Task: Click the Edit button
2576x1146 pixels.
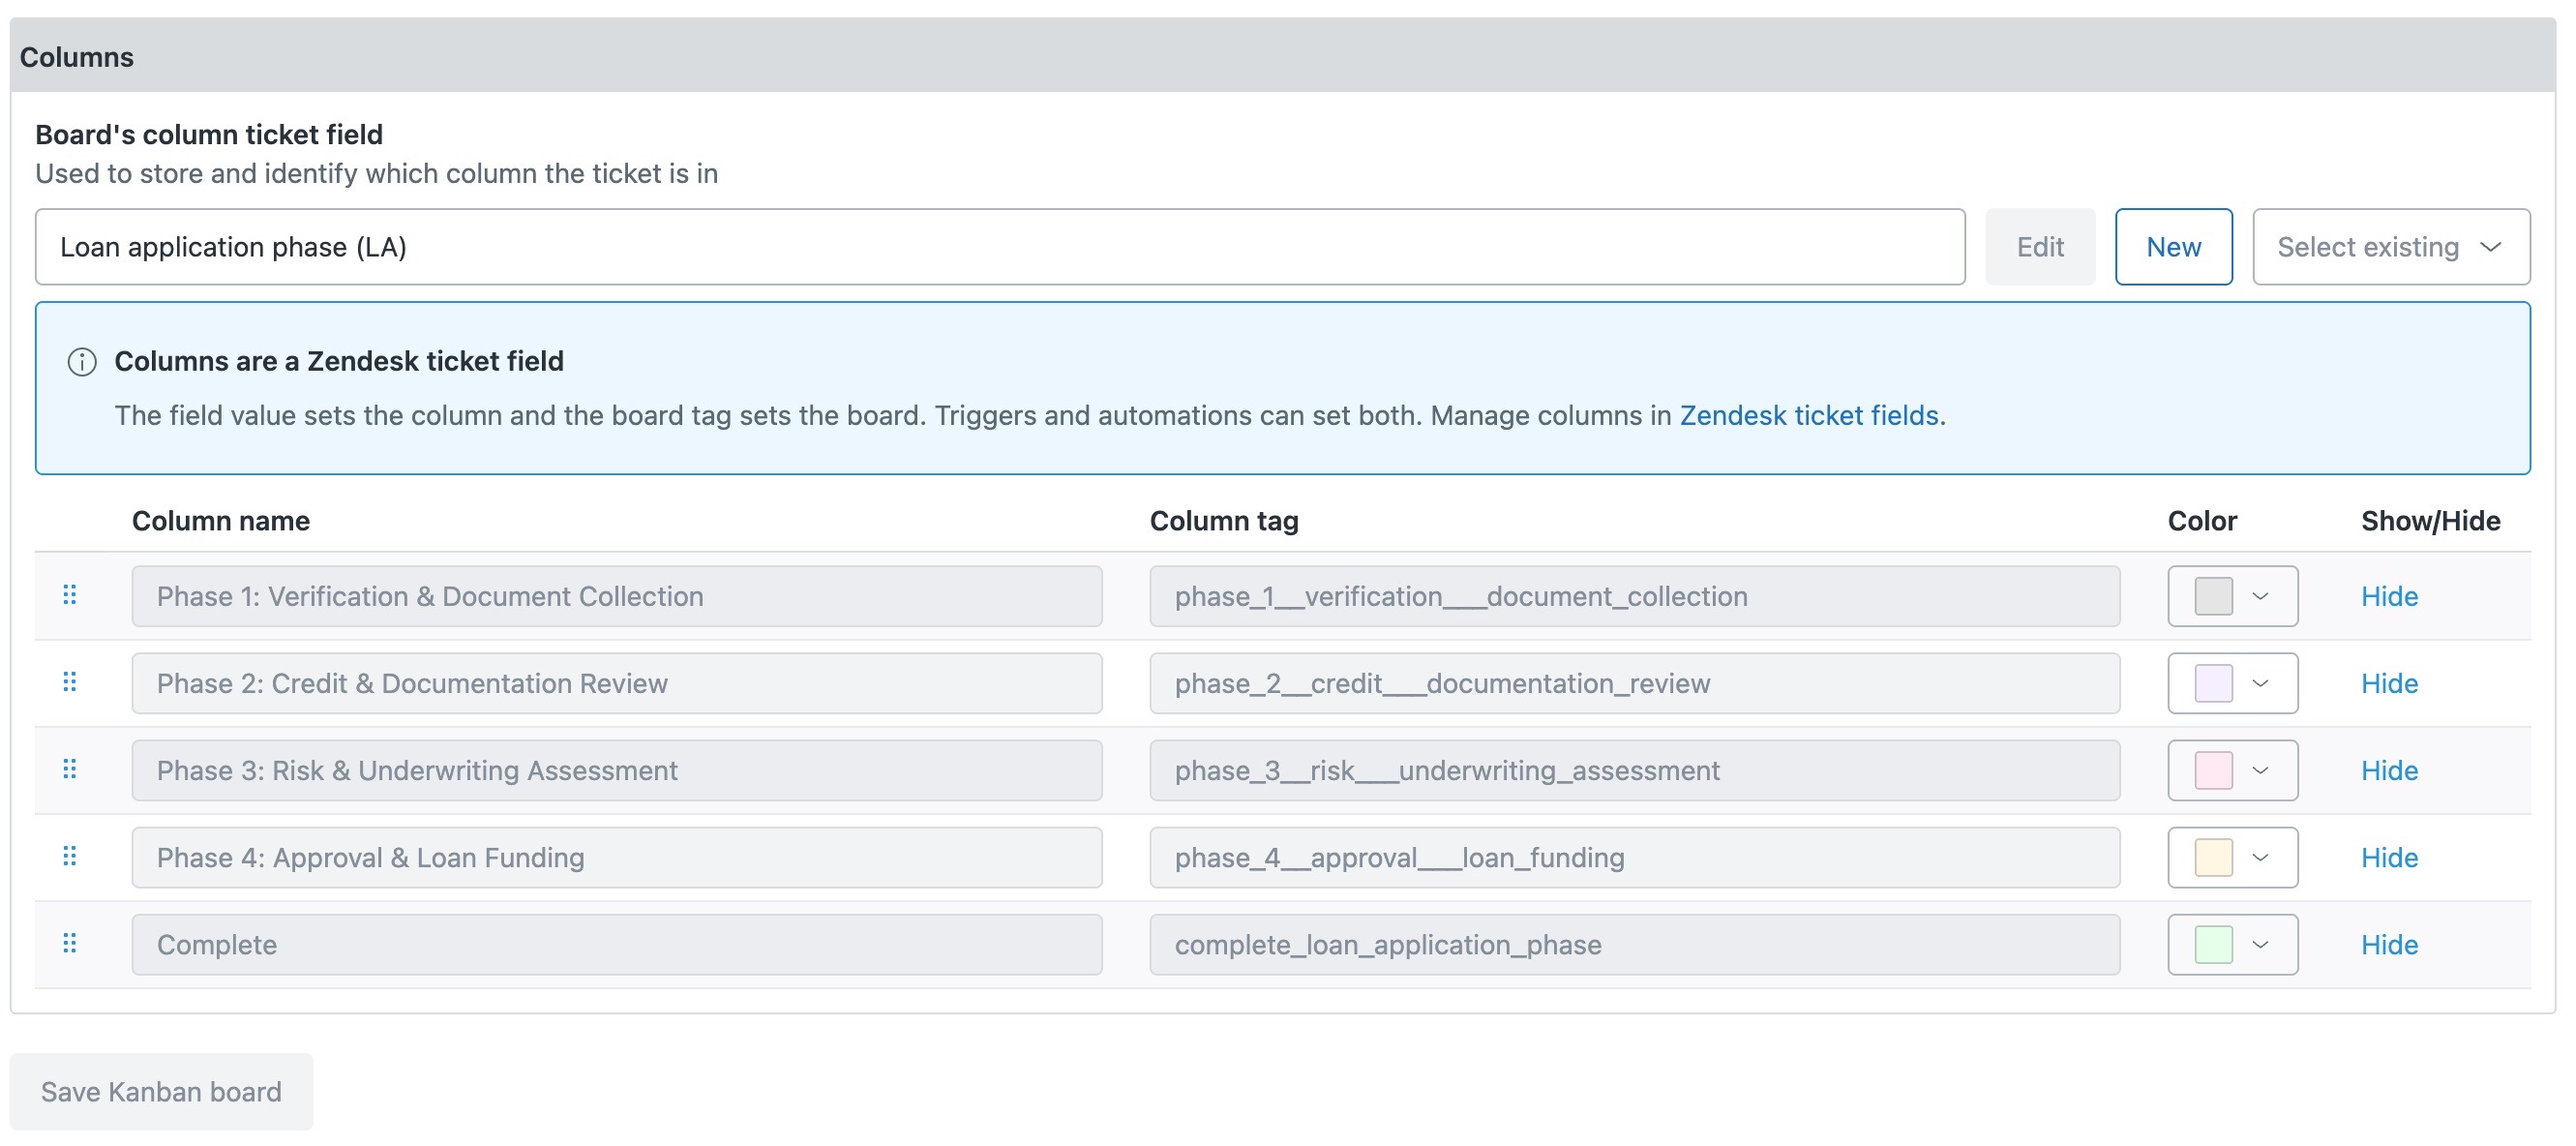Action: [x=2040, y=247]
